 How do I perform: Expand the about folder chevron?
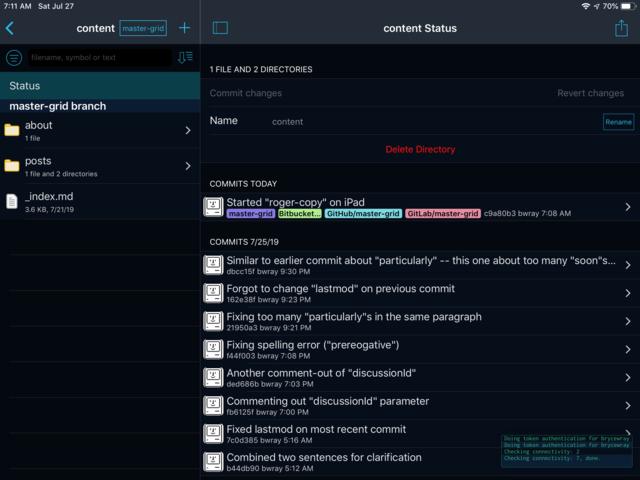click(x=188, y=130)
